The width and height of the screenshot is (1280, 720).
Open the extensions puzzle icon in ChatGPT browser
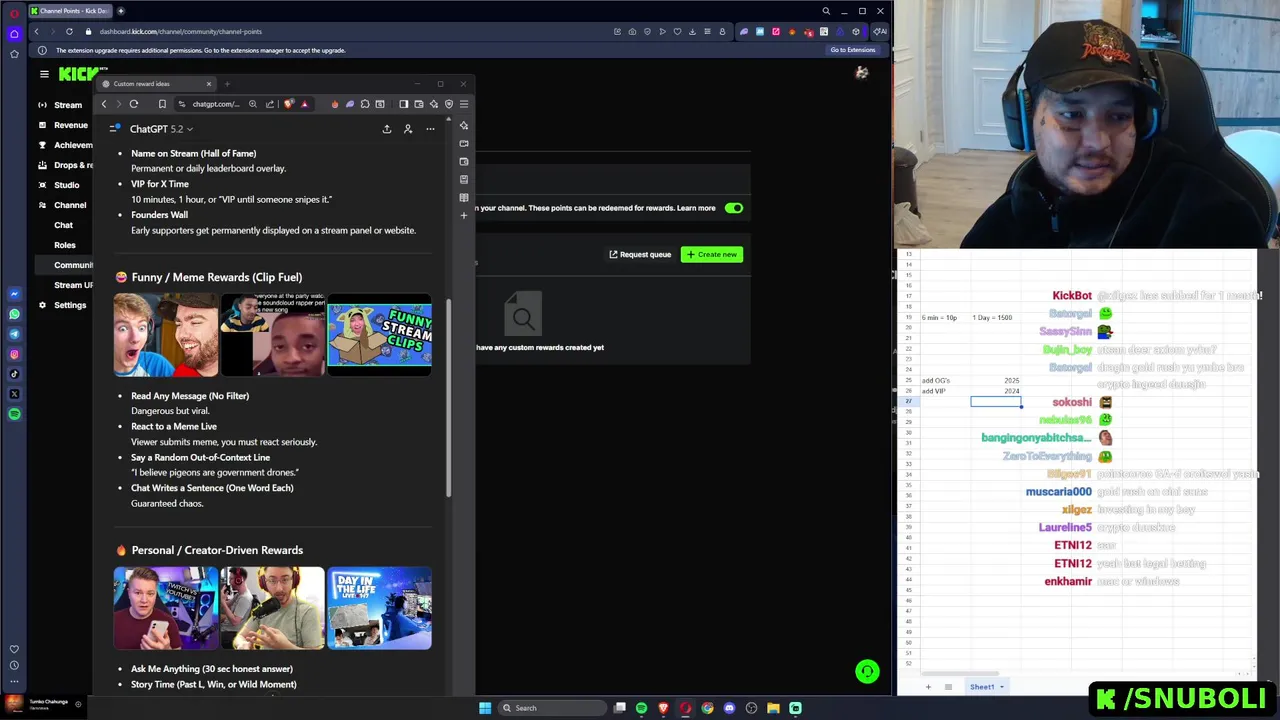[x=365, y=104]
